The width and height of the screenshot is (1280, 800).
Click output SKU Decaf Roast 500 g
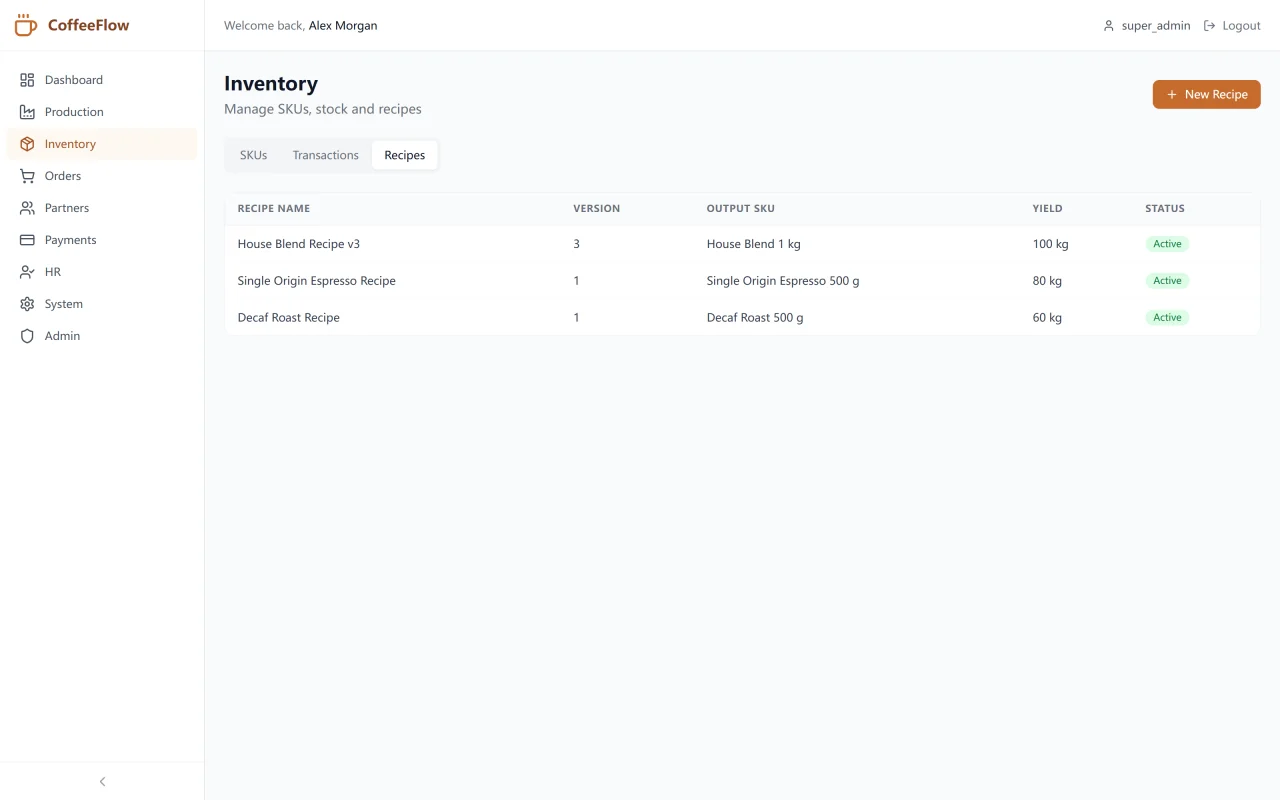point(755,318)
